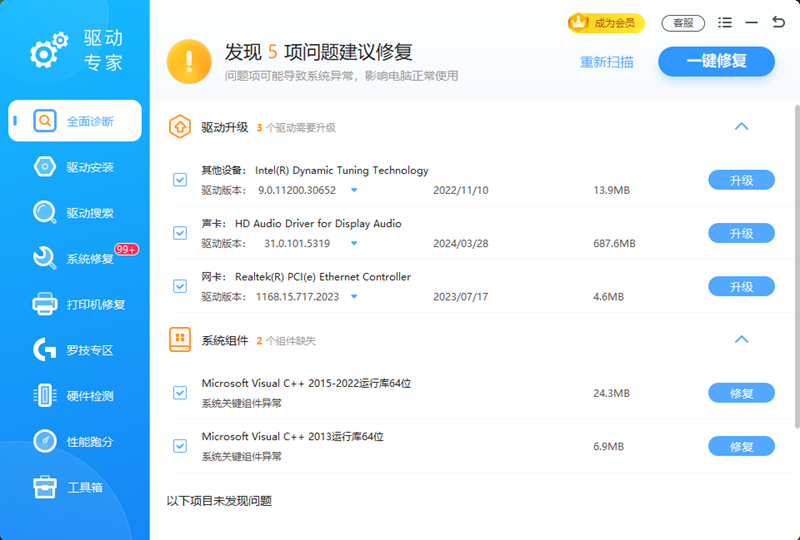Click the 性能跑分 gauge icon
Screen dimensions: 800x540
pyautogui.click(x=45, y=441)
